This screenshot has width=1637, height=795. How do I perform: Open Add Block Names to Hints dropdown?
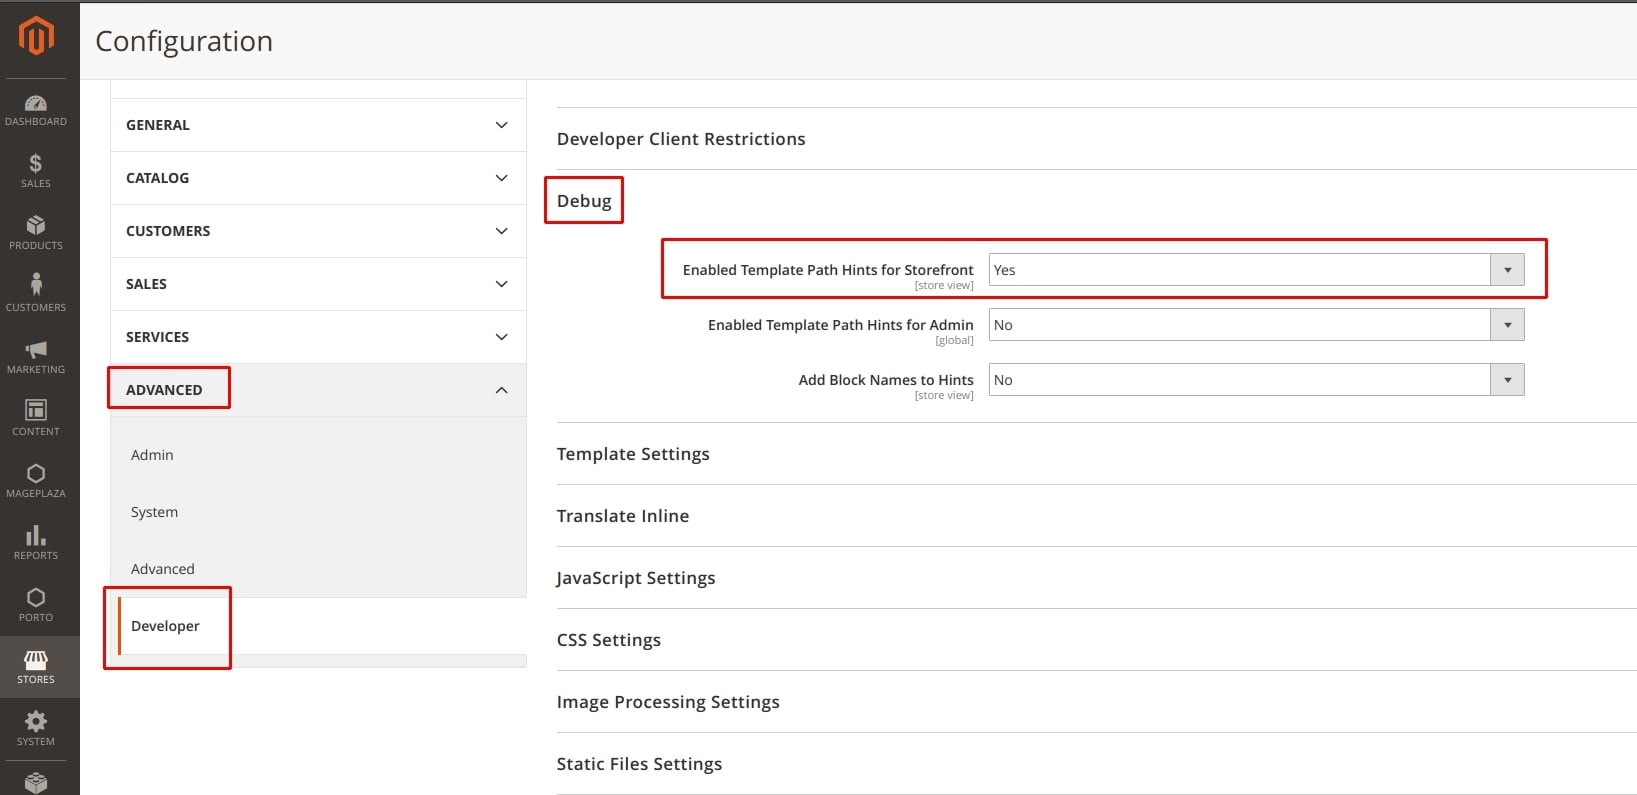click(x=1256, y=380)
